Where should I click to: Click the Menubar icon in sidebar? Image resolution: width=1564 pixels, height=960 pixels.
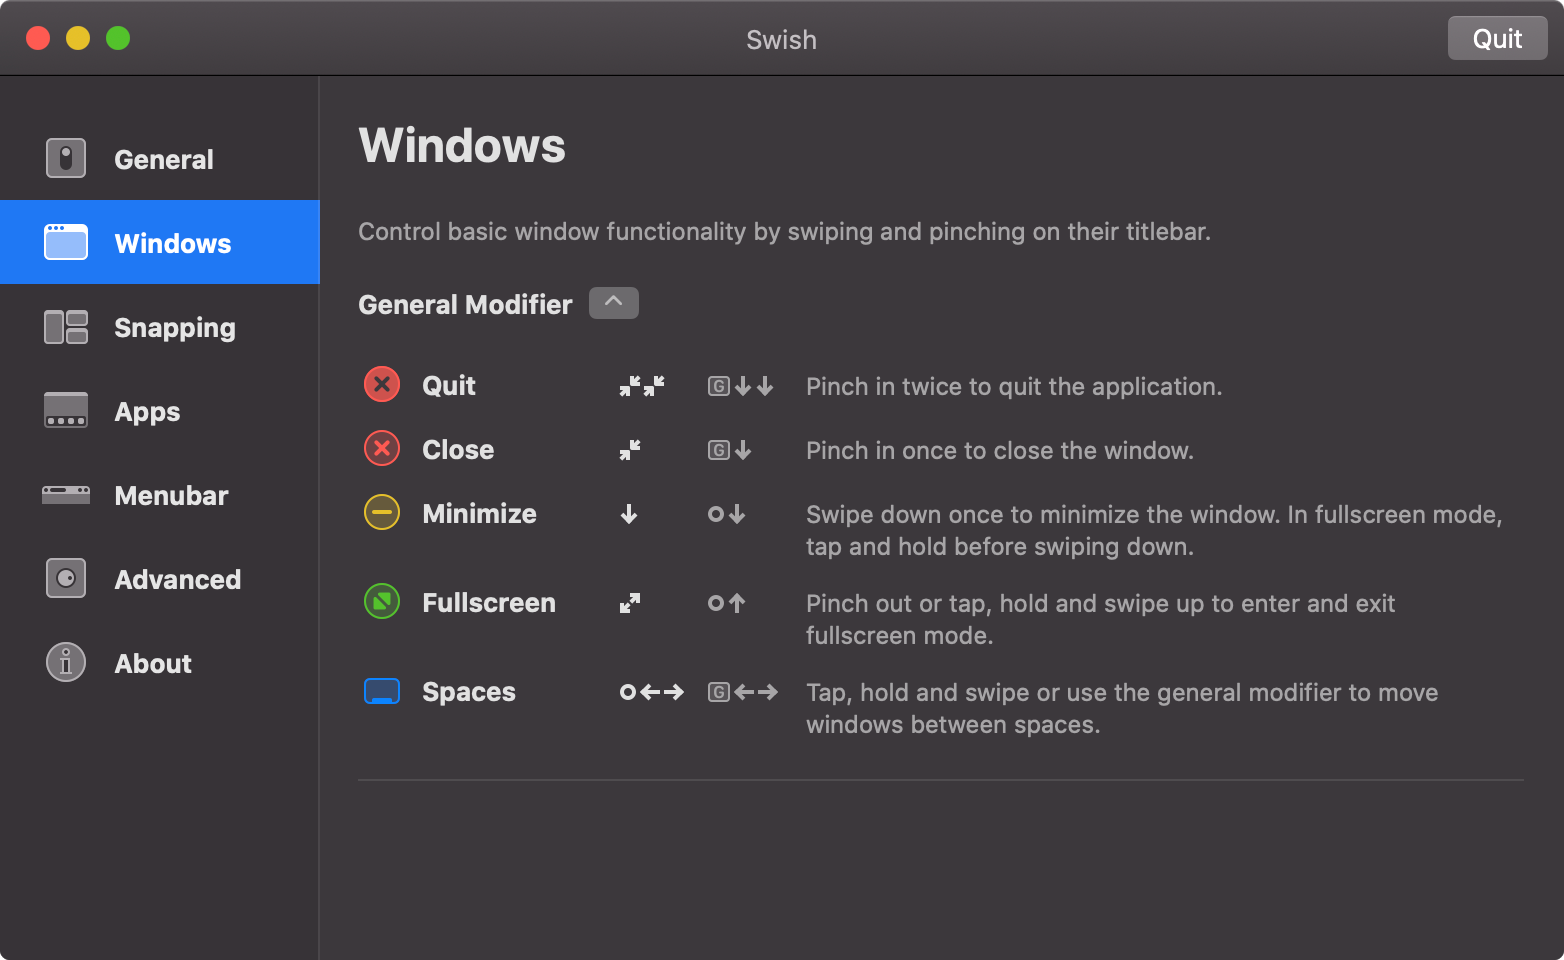point(66,494)
